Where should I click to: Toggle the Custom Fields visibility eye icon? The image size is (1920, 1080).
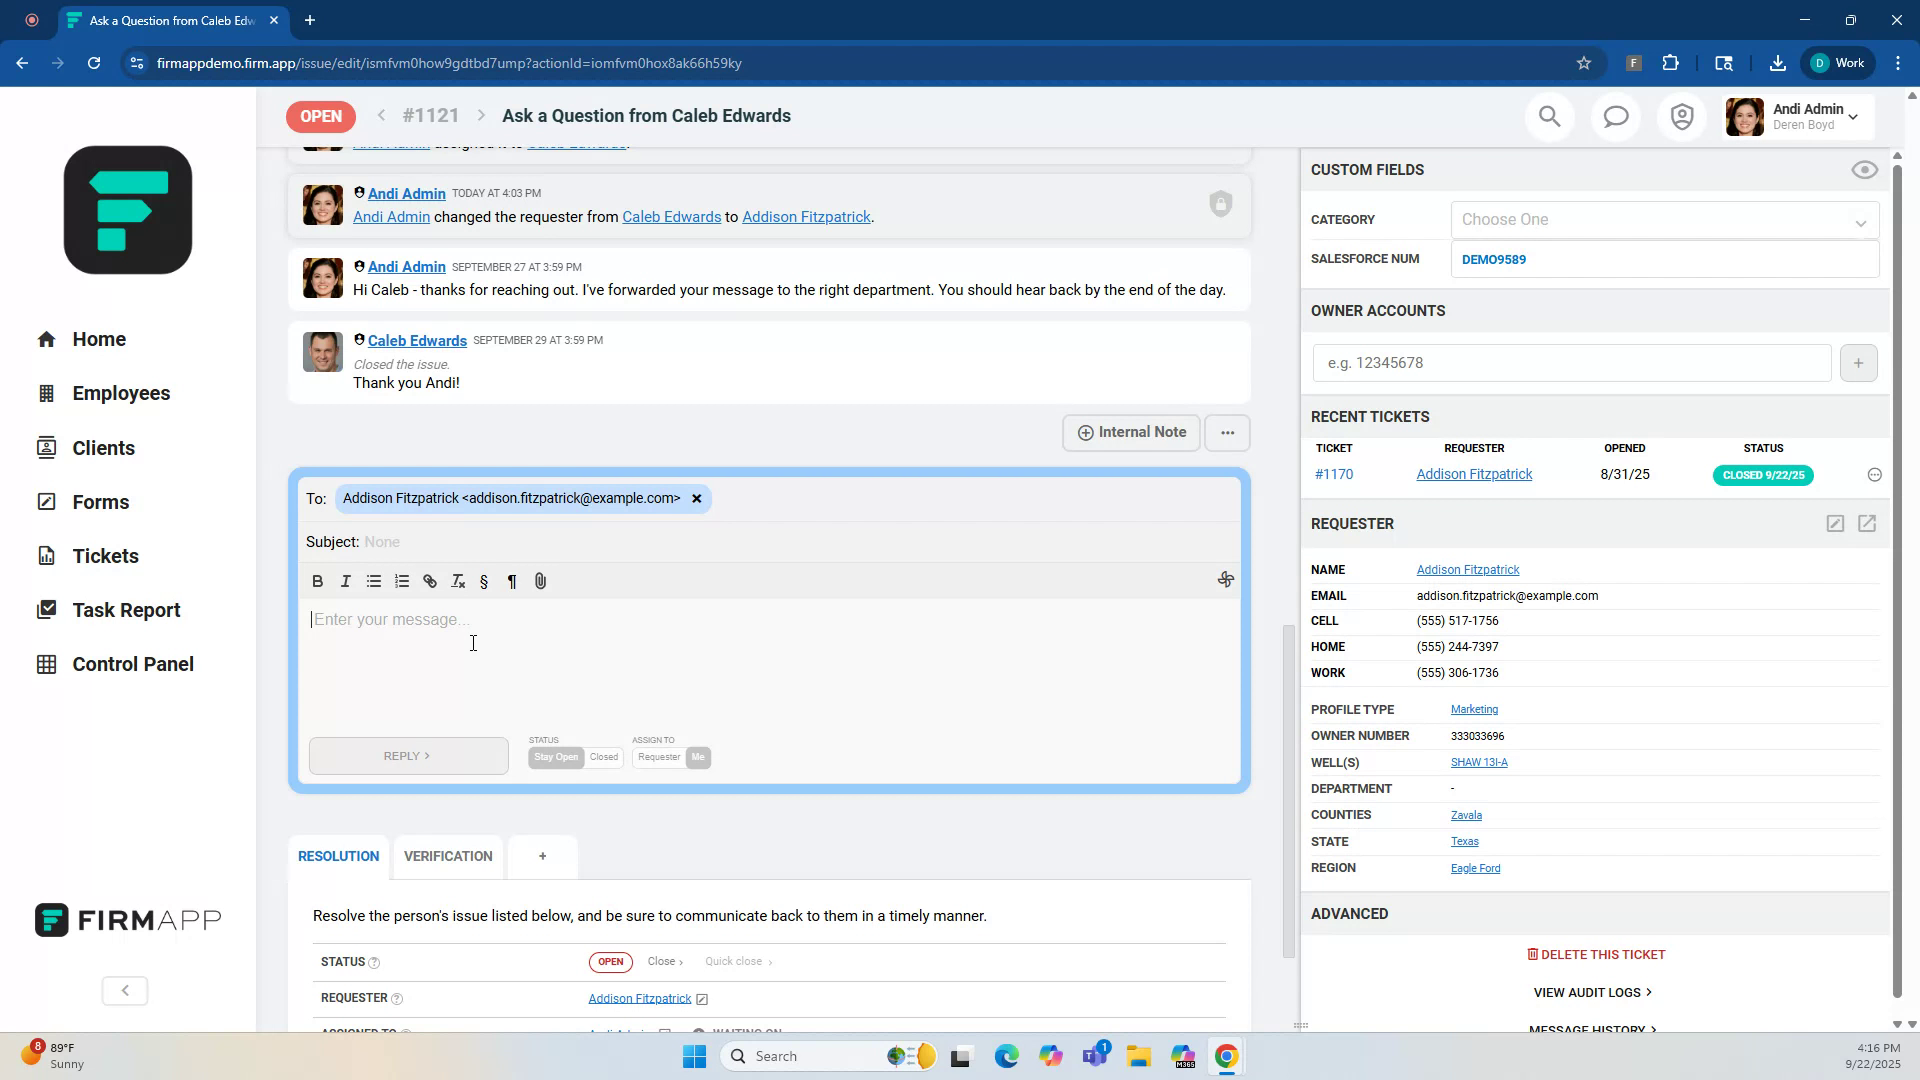[1864, 170]
